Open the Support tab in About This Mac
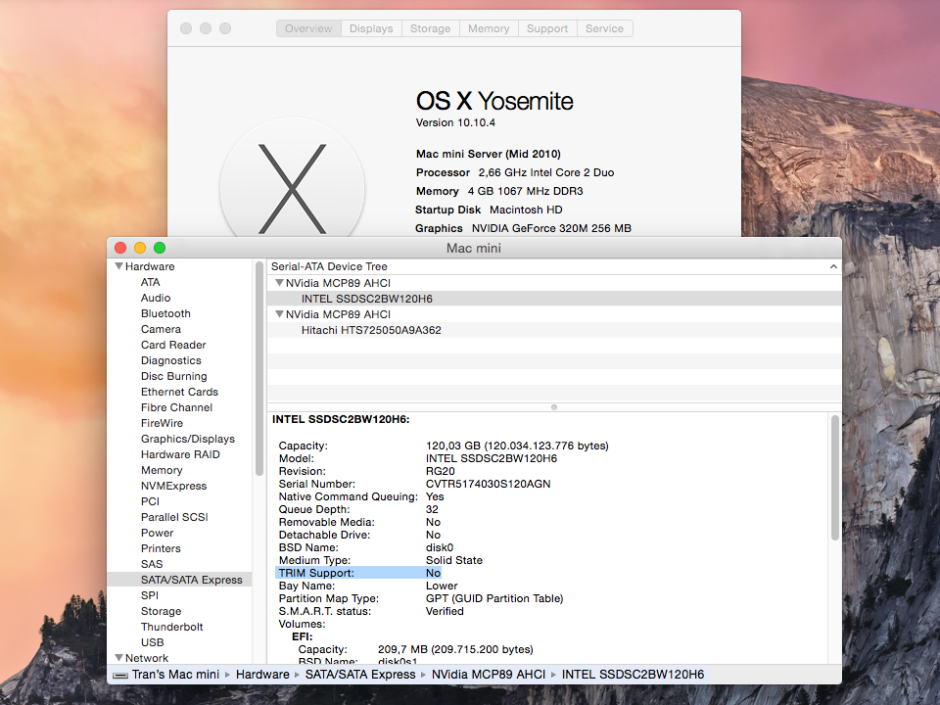Viewport: 940px width, 705px height. [x=547, y=28]
